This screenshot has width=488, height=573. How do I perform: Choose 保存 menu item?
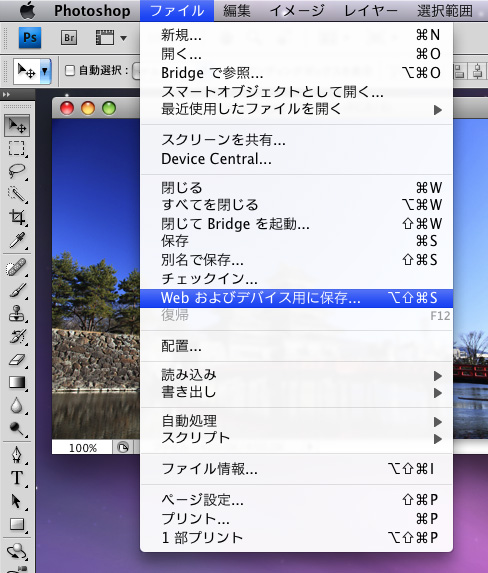point(296,241)
